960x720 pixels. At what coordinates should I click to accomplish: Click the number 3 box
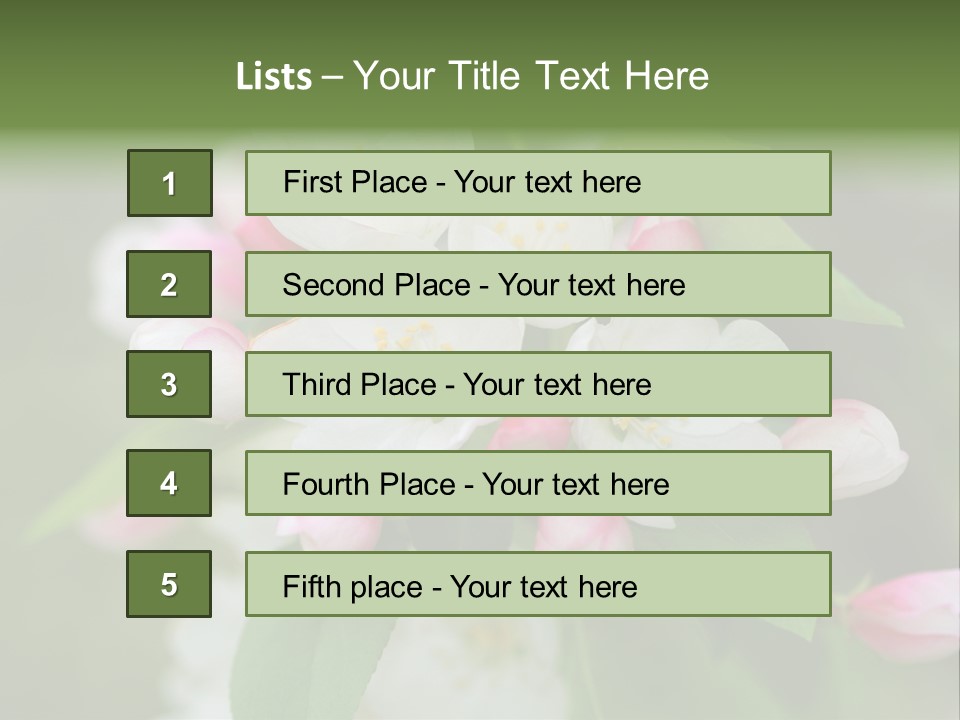click(x=169, y=384)
